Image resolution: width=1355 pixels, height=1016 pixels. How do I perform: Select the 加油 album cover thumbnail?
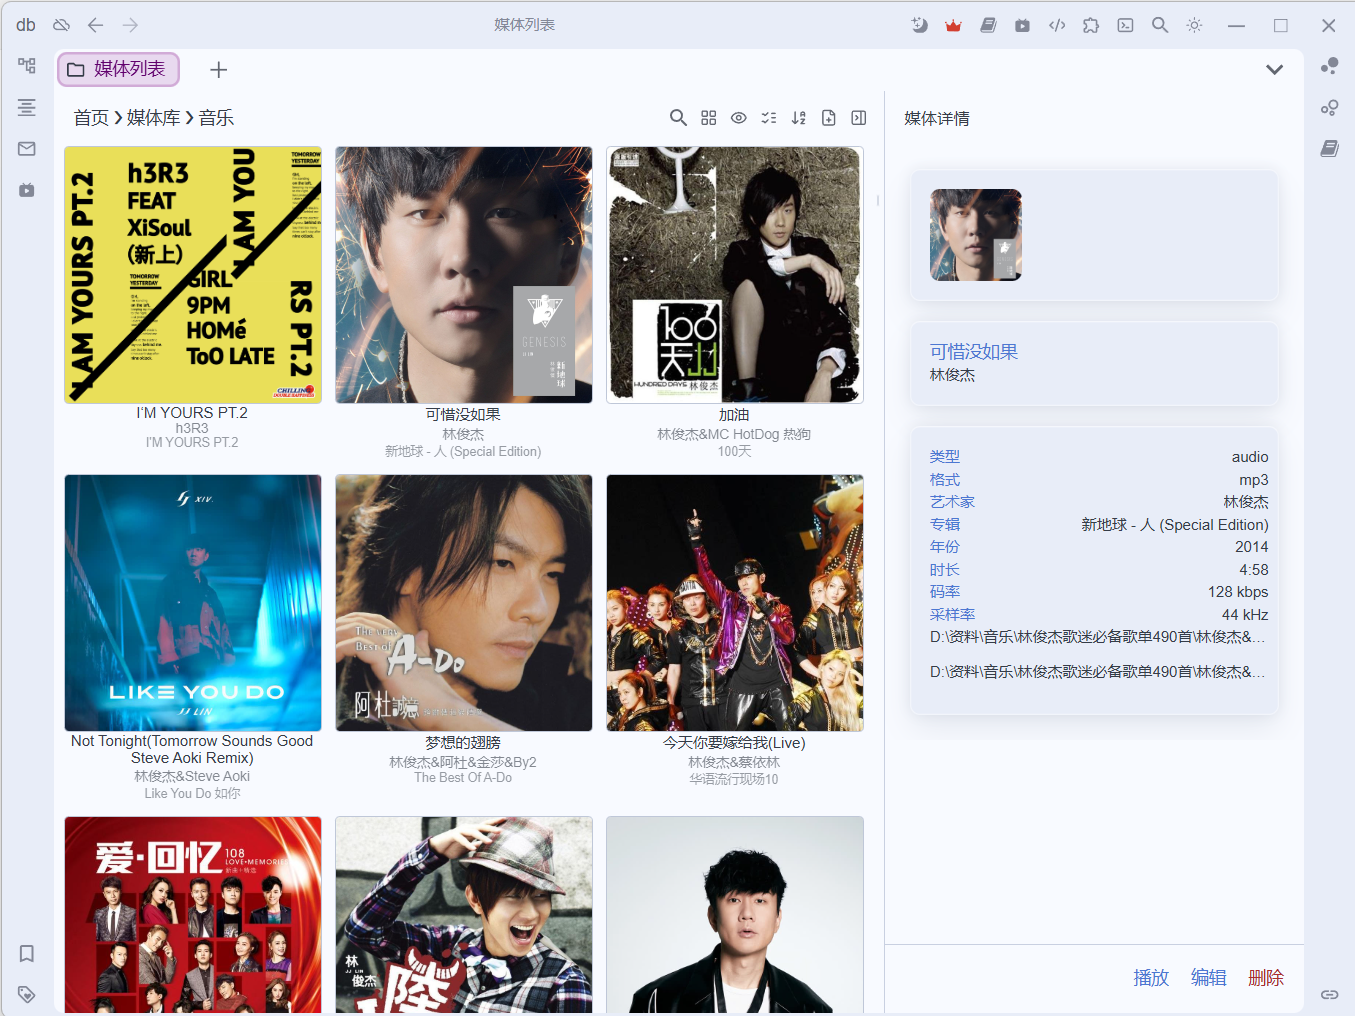(735, 275)
